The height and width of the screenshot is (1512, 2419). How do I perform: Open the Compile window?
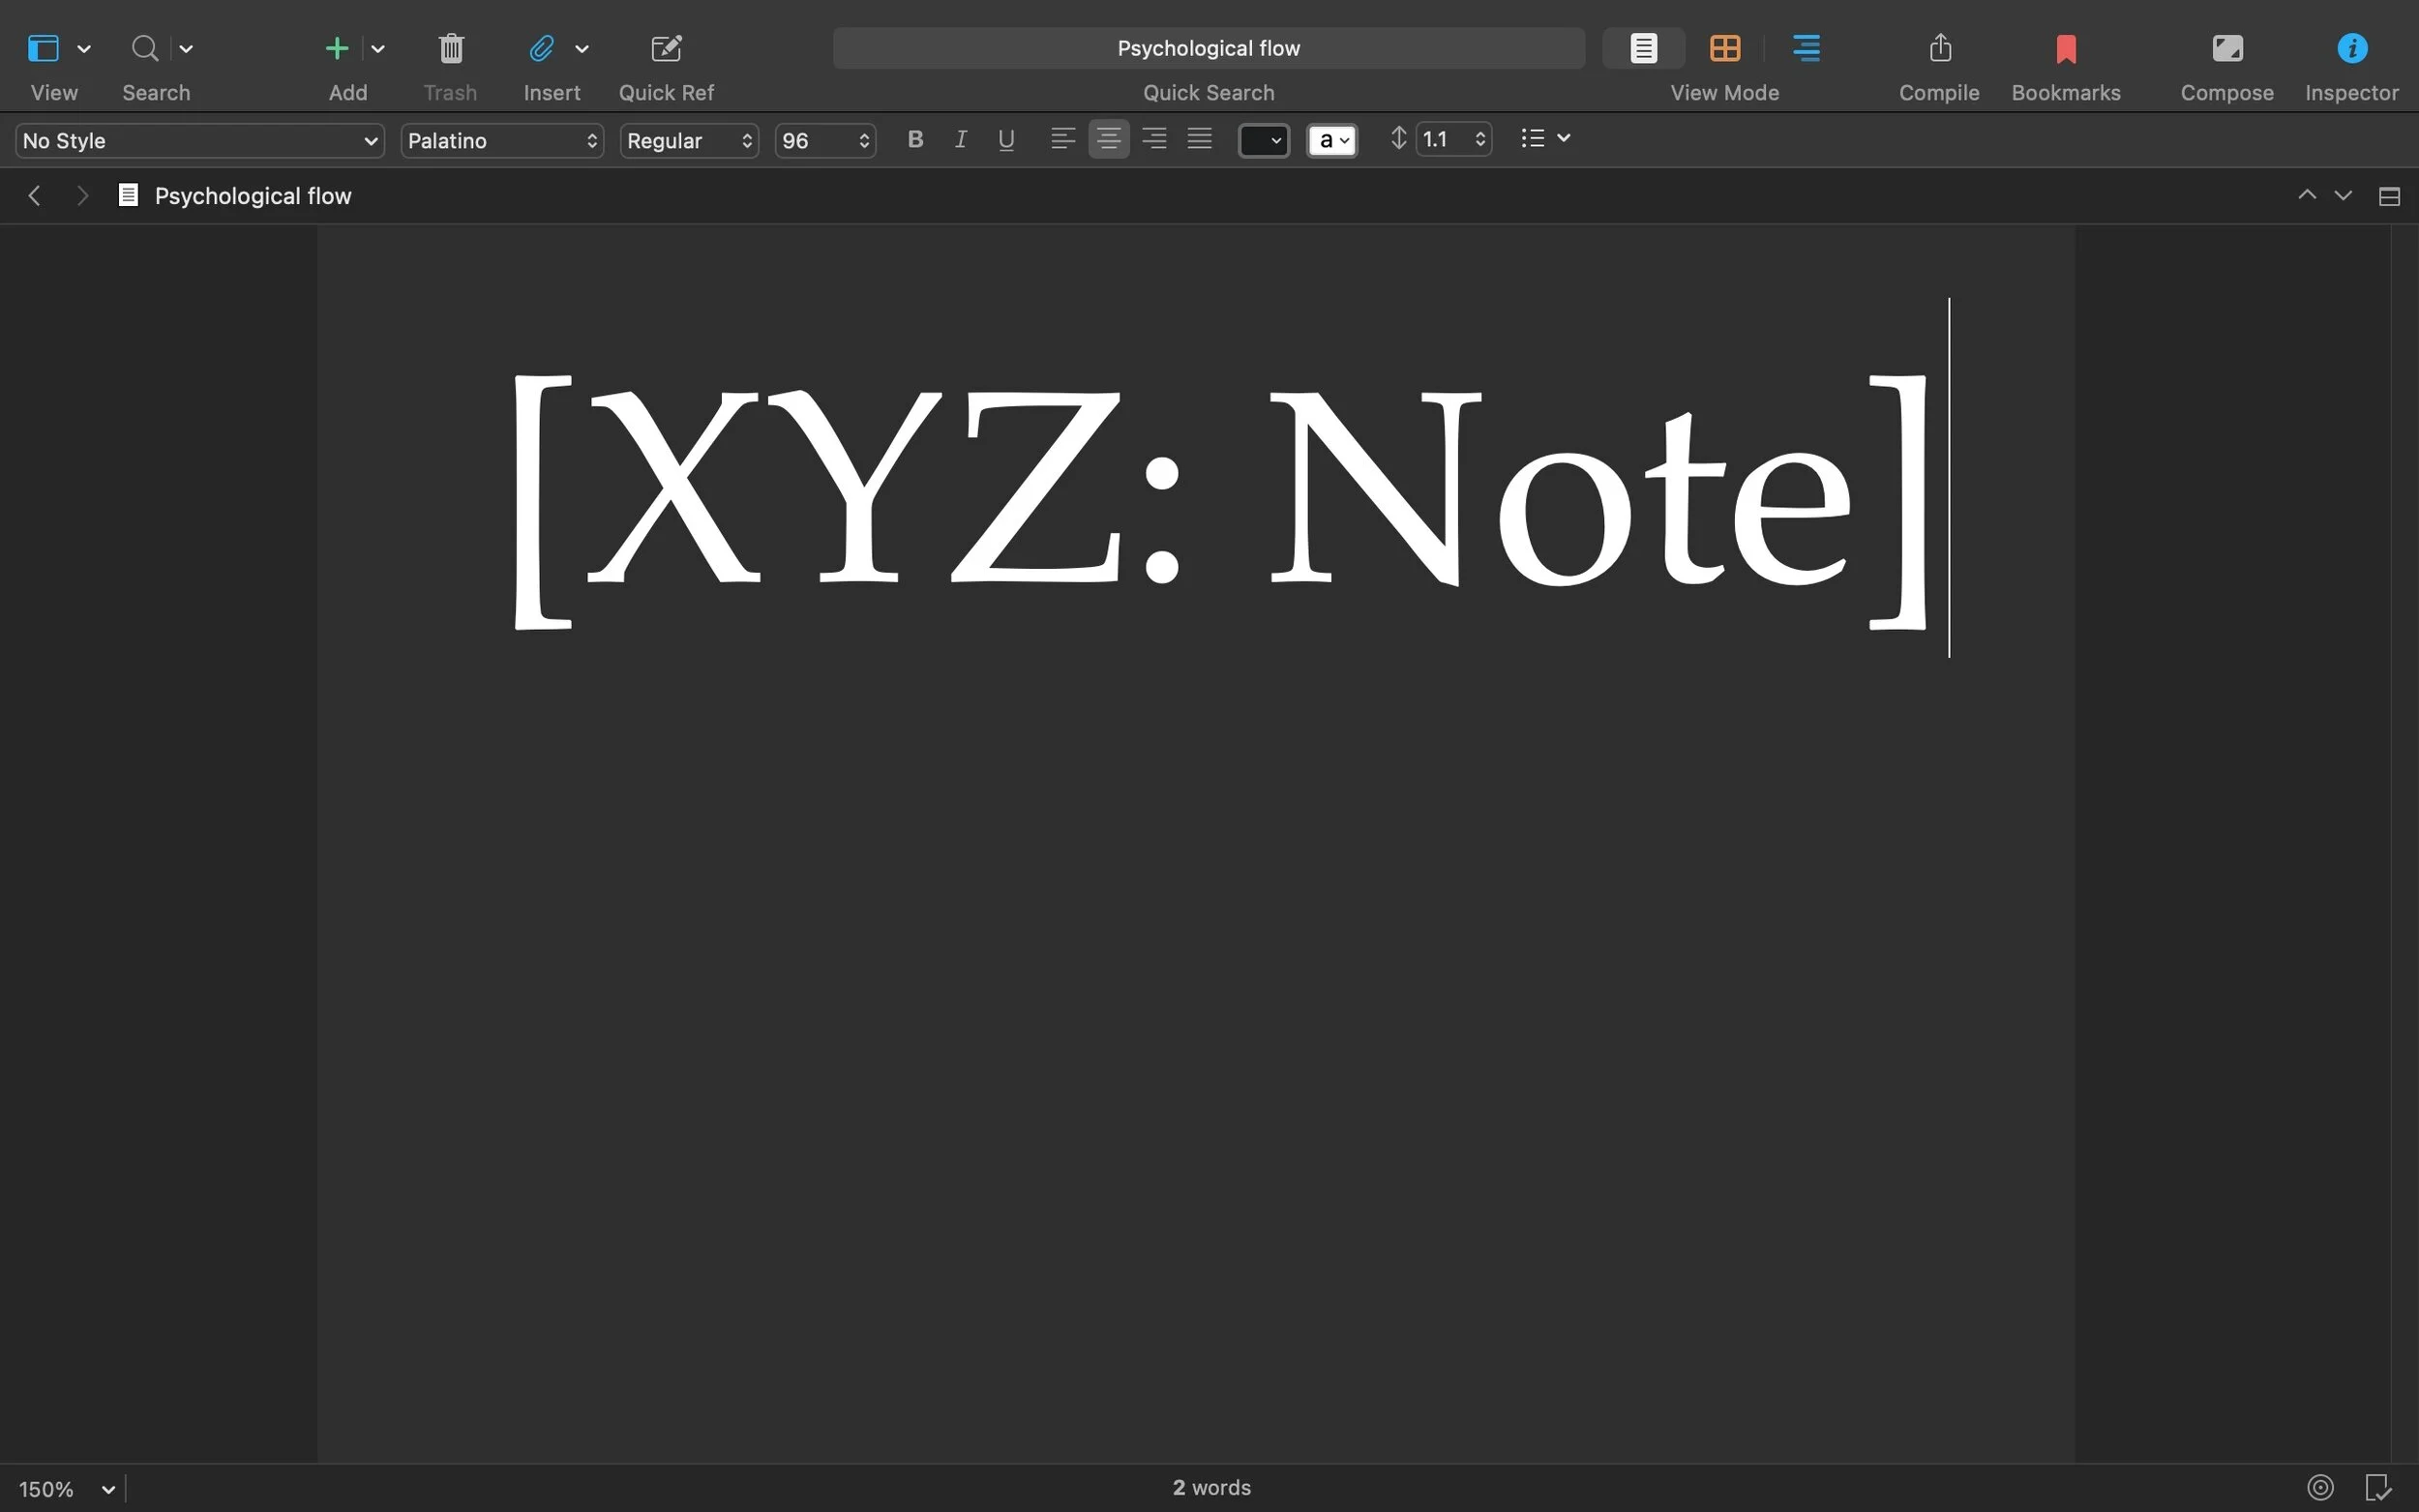tap(1937, 47)
